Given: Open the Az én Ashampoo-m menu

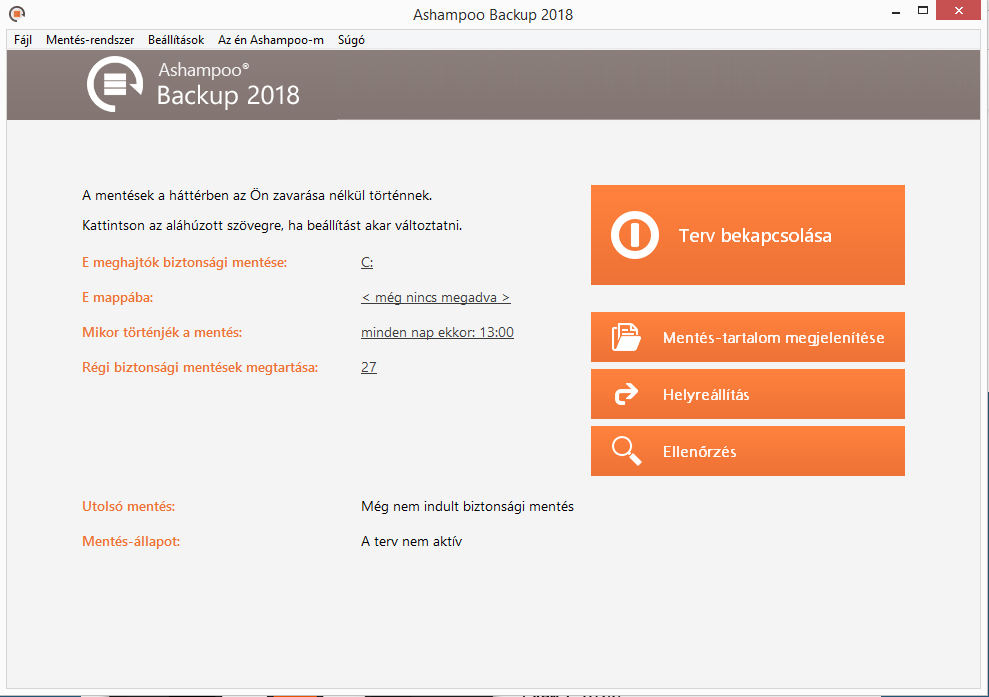Looking at the screenshot, I should pyautogui.click(x=271, y=40).
